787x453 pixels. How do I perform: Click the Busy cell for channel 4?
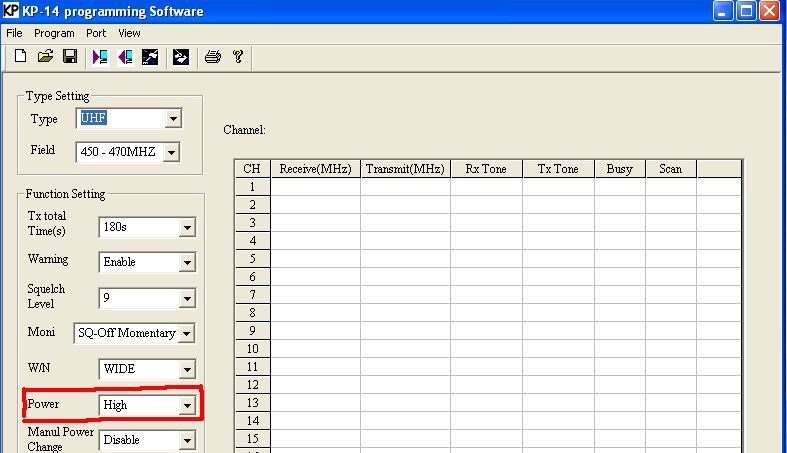point(620,241)
